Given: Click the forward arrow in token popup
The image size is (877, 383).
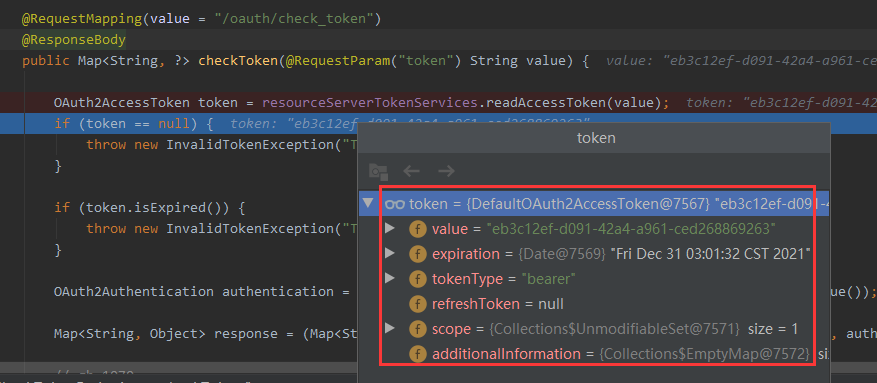Looking at the screenshot, I should pyautogui.click(x=446, y=171).
